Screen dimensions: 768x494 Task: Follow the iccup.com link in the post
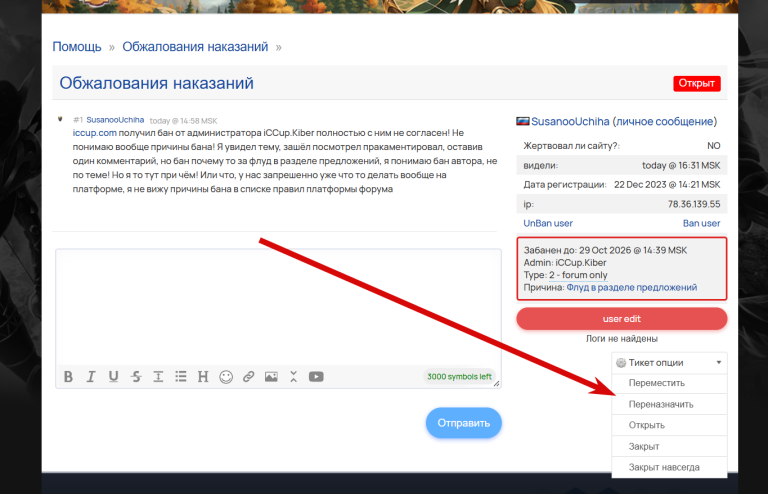[95, 133]
